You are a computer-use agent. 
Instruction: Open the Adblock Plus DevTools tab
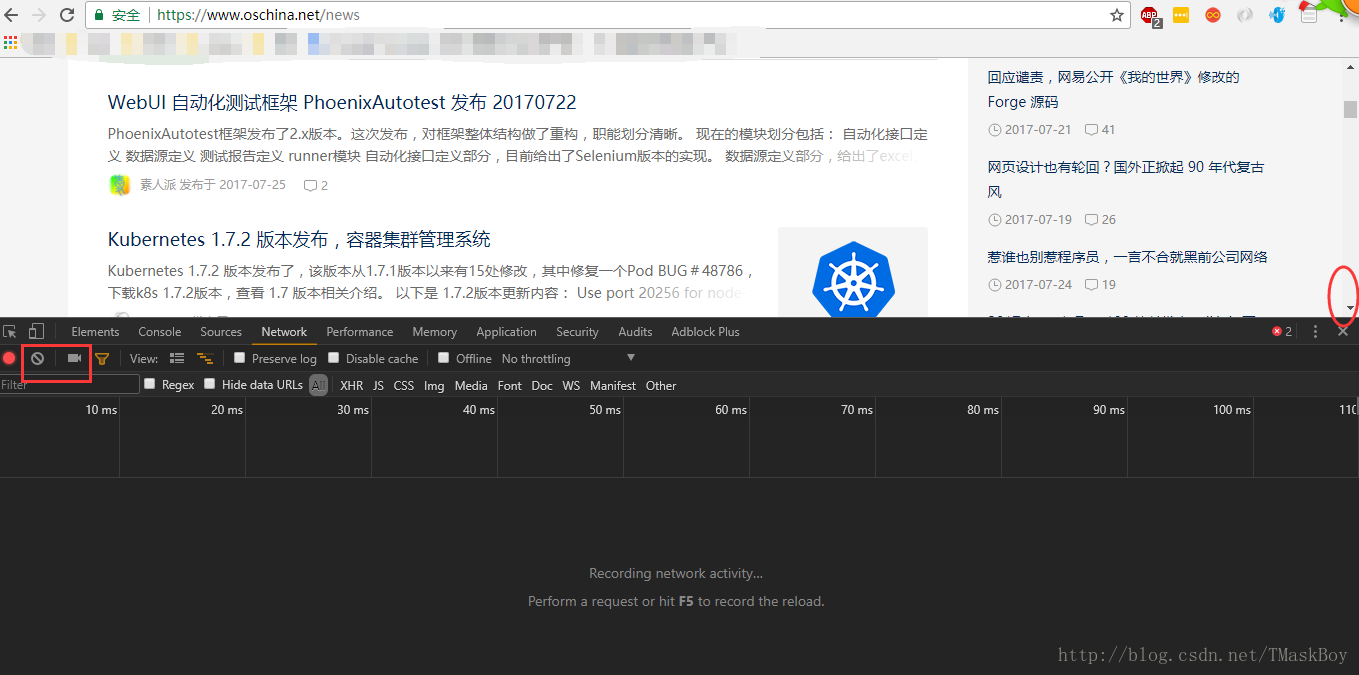[x=705, y=332]
